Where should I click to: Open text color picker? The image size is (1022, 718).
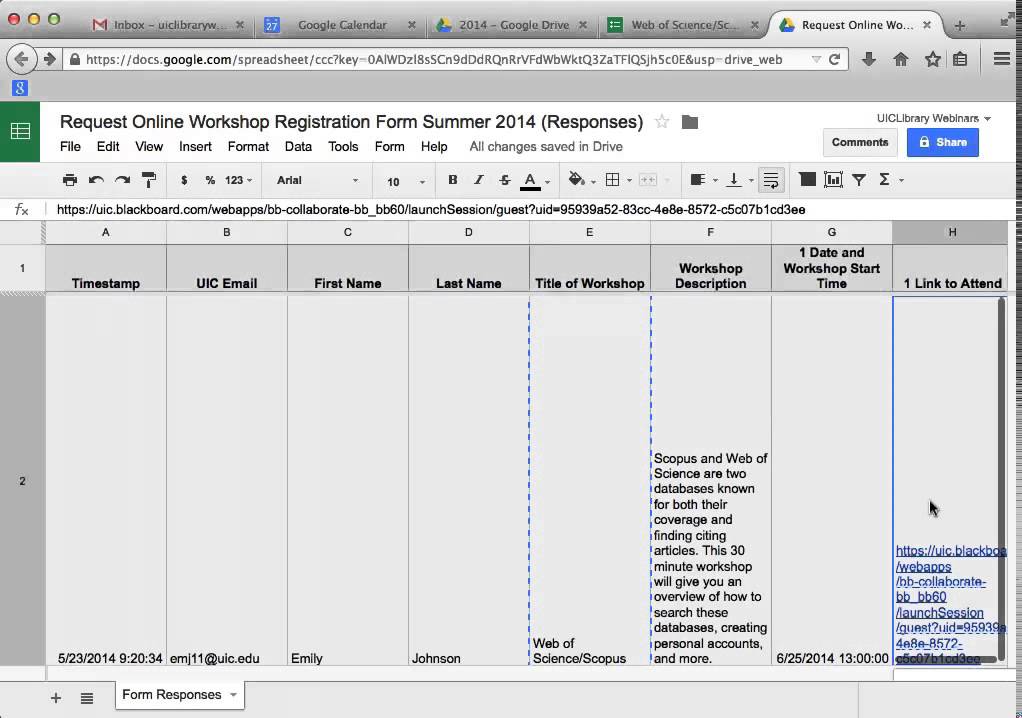pos(531,181)
